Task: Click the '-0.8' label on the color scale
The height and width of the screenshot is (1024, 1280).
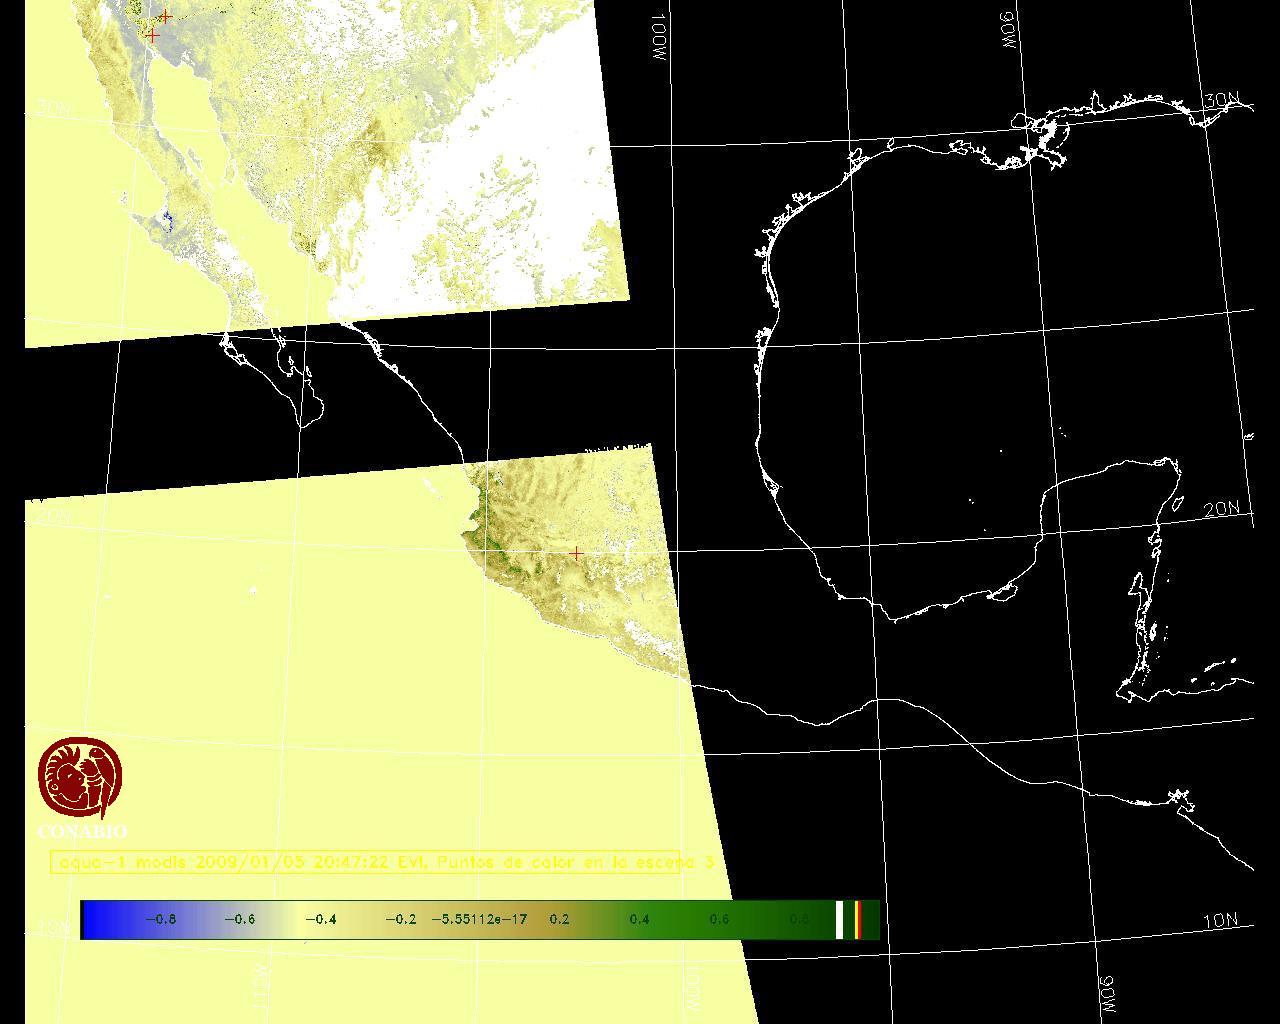Action: (x=161, y=919)
